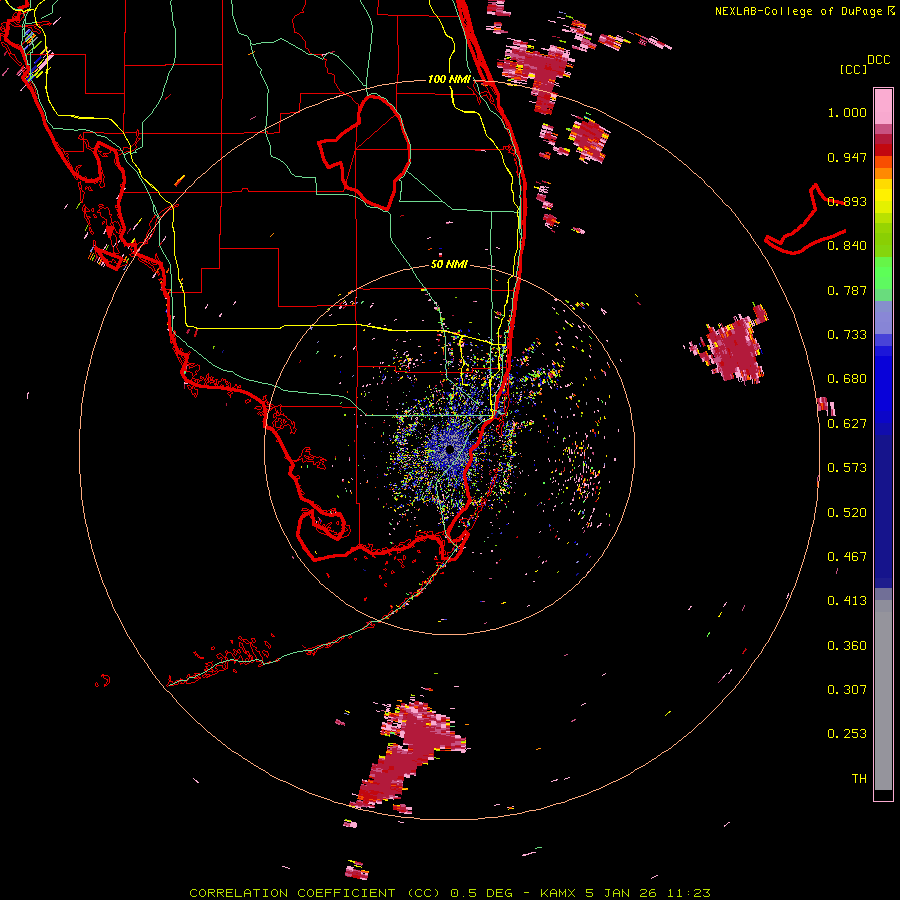Viewport: 900px width, 900px height.
Task: Click the 100 NMI range ring label
Action: pos(449,79)
